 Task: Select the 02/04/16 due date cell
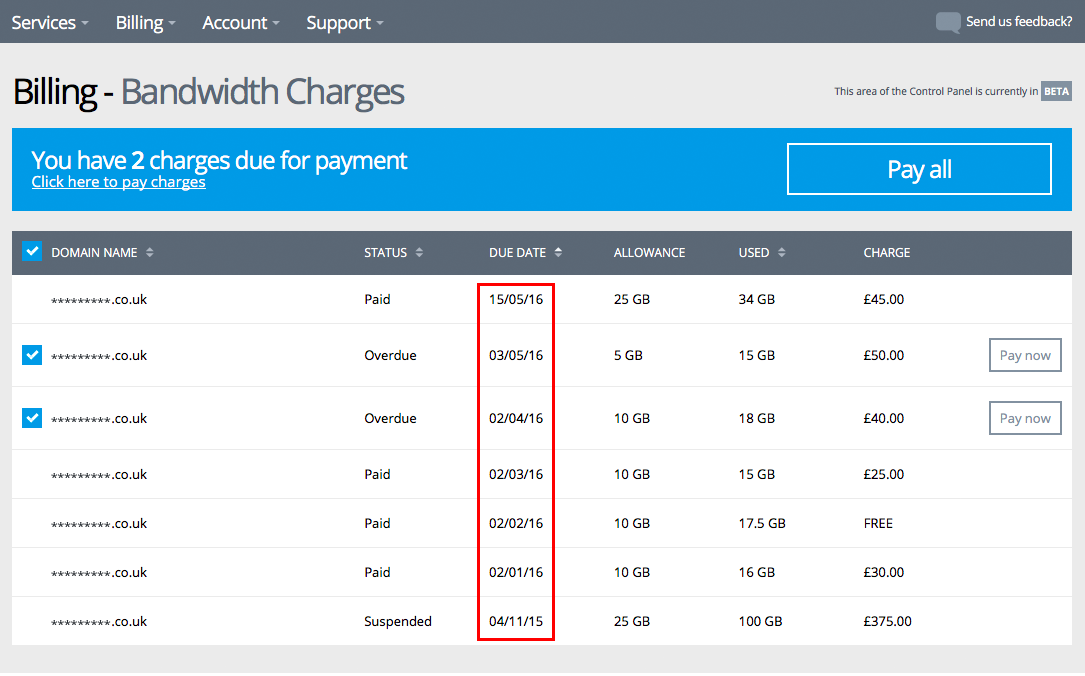[x=516, y=419]
